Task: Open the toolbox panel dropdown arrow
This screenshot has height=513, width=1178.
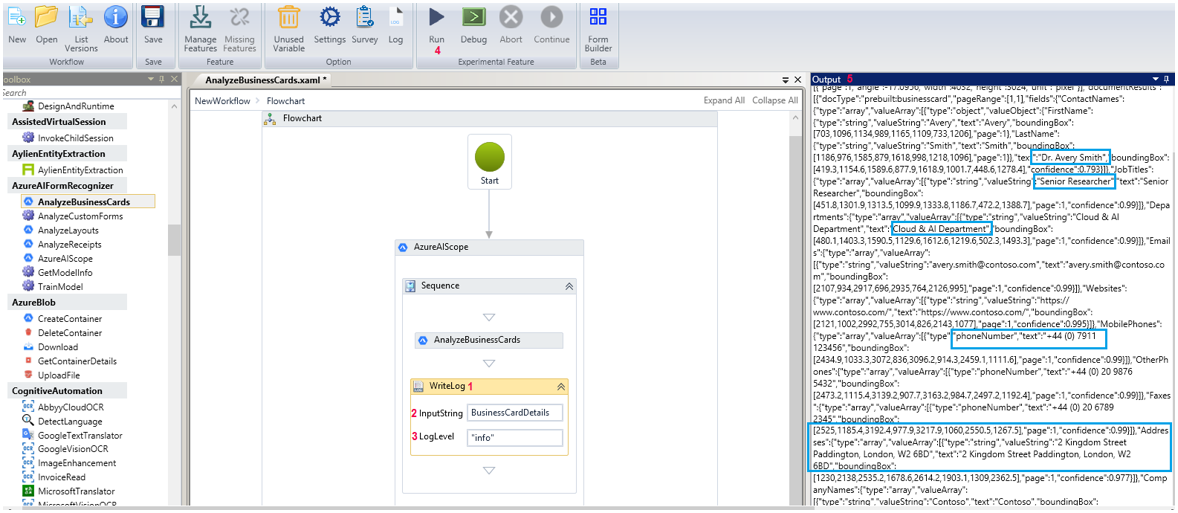Action: tap(151, 79)
